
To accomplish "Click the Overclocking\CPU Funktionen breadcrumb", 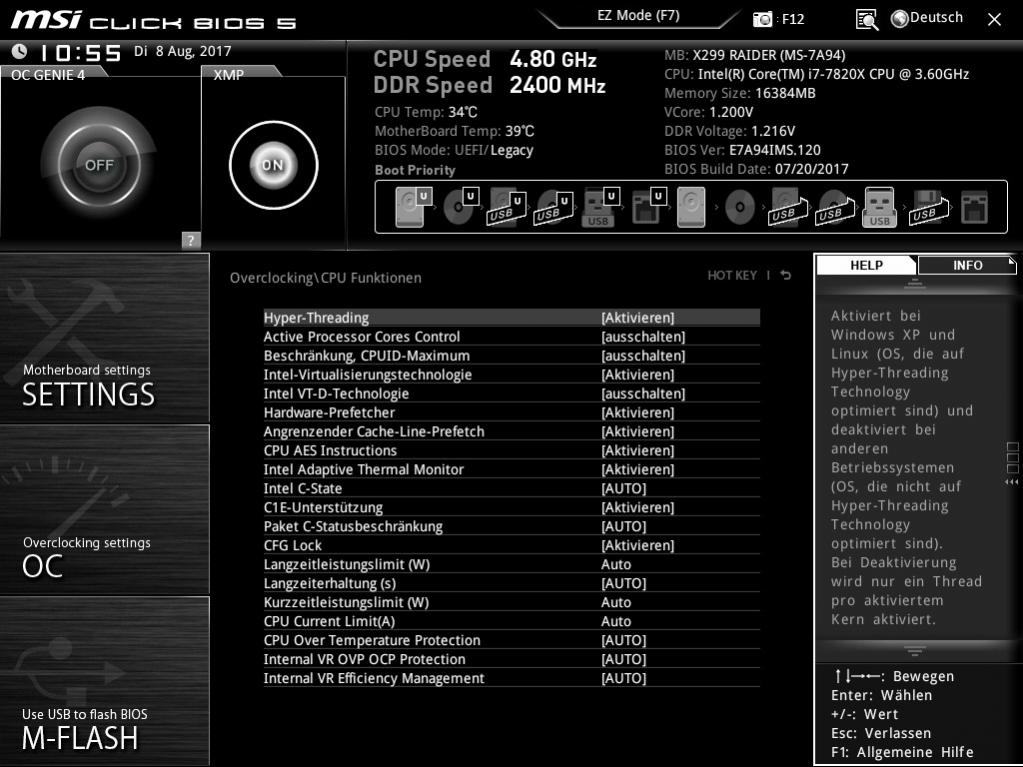I will tap(326, 277).
